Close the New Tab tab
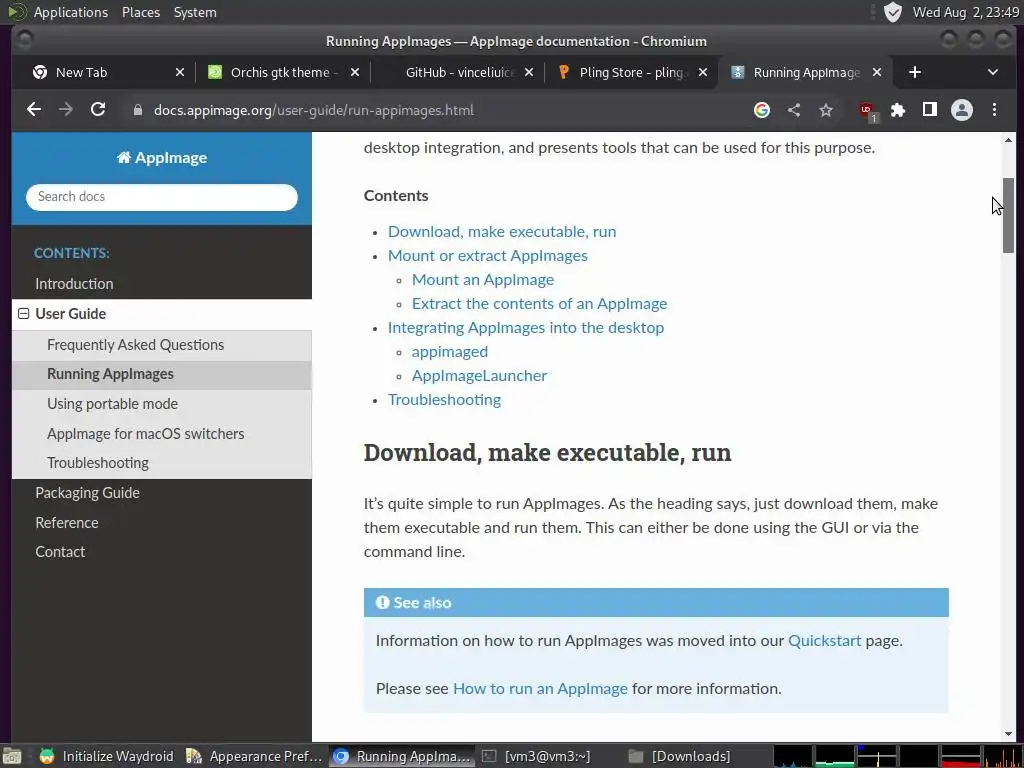 (180, 72)
